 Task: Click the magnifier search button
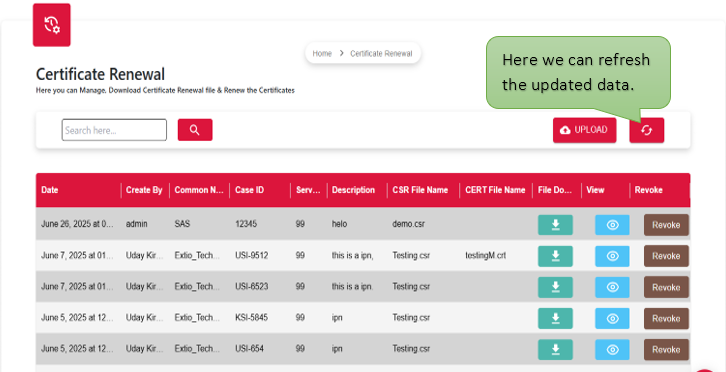(x=195, y=130)
